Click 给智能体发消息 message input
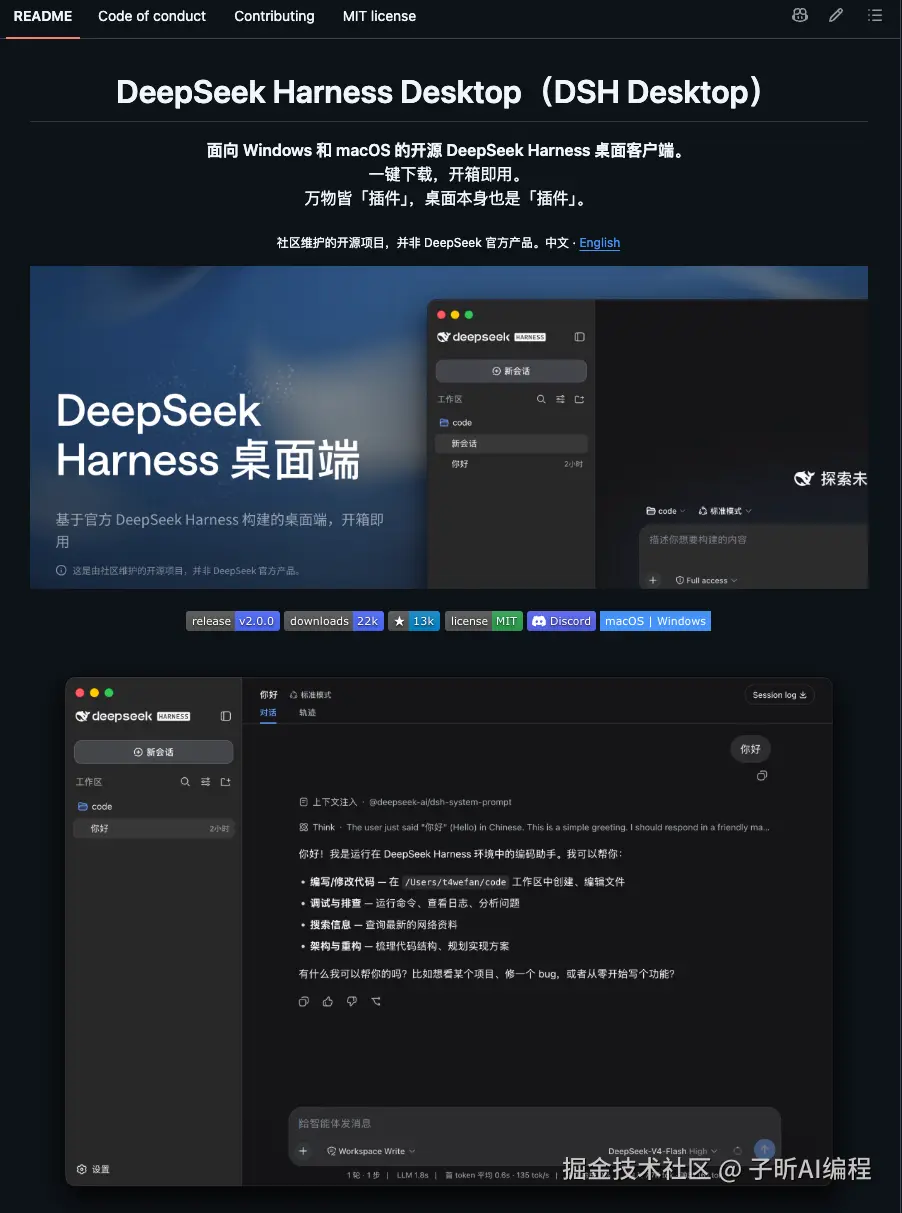This screenshot has width=902, height=1213. point(534,1124)
